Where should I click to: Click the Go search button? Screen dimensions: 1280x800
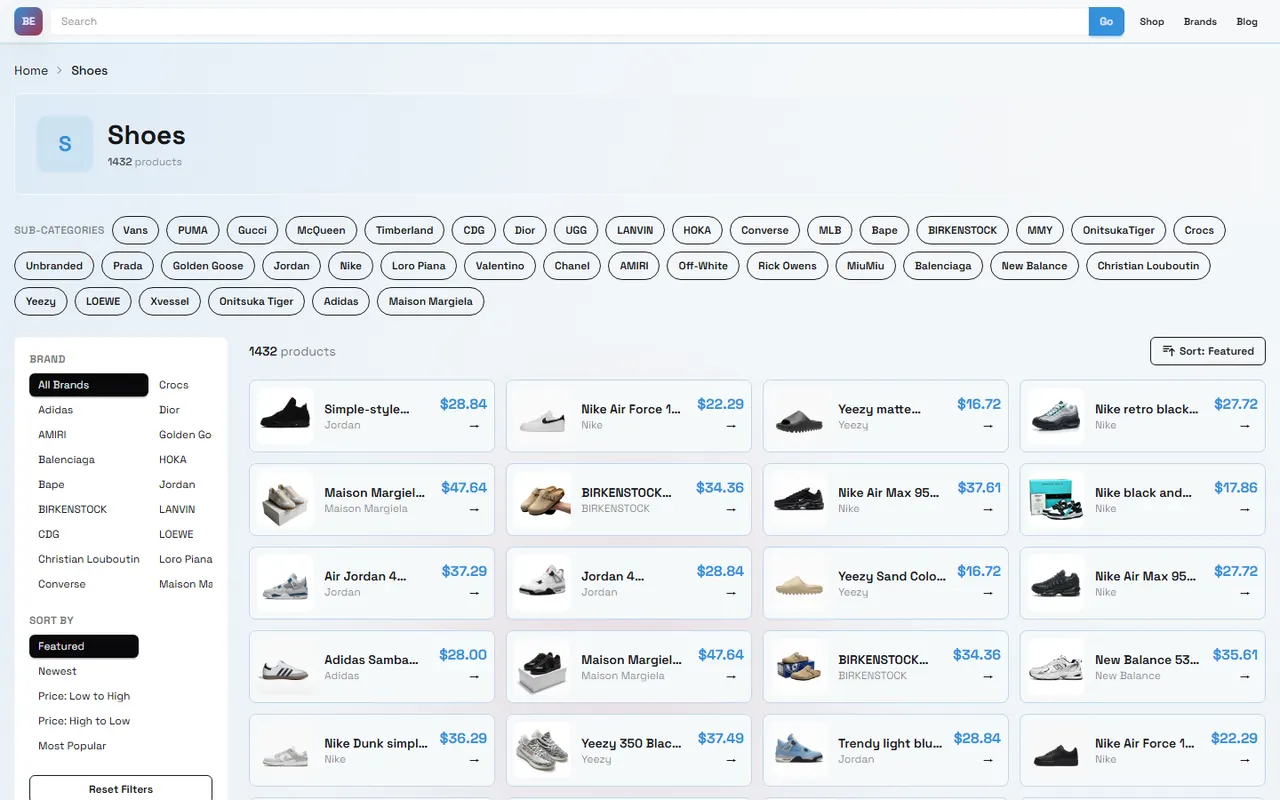coord(1106,21)
